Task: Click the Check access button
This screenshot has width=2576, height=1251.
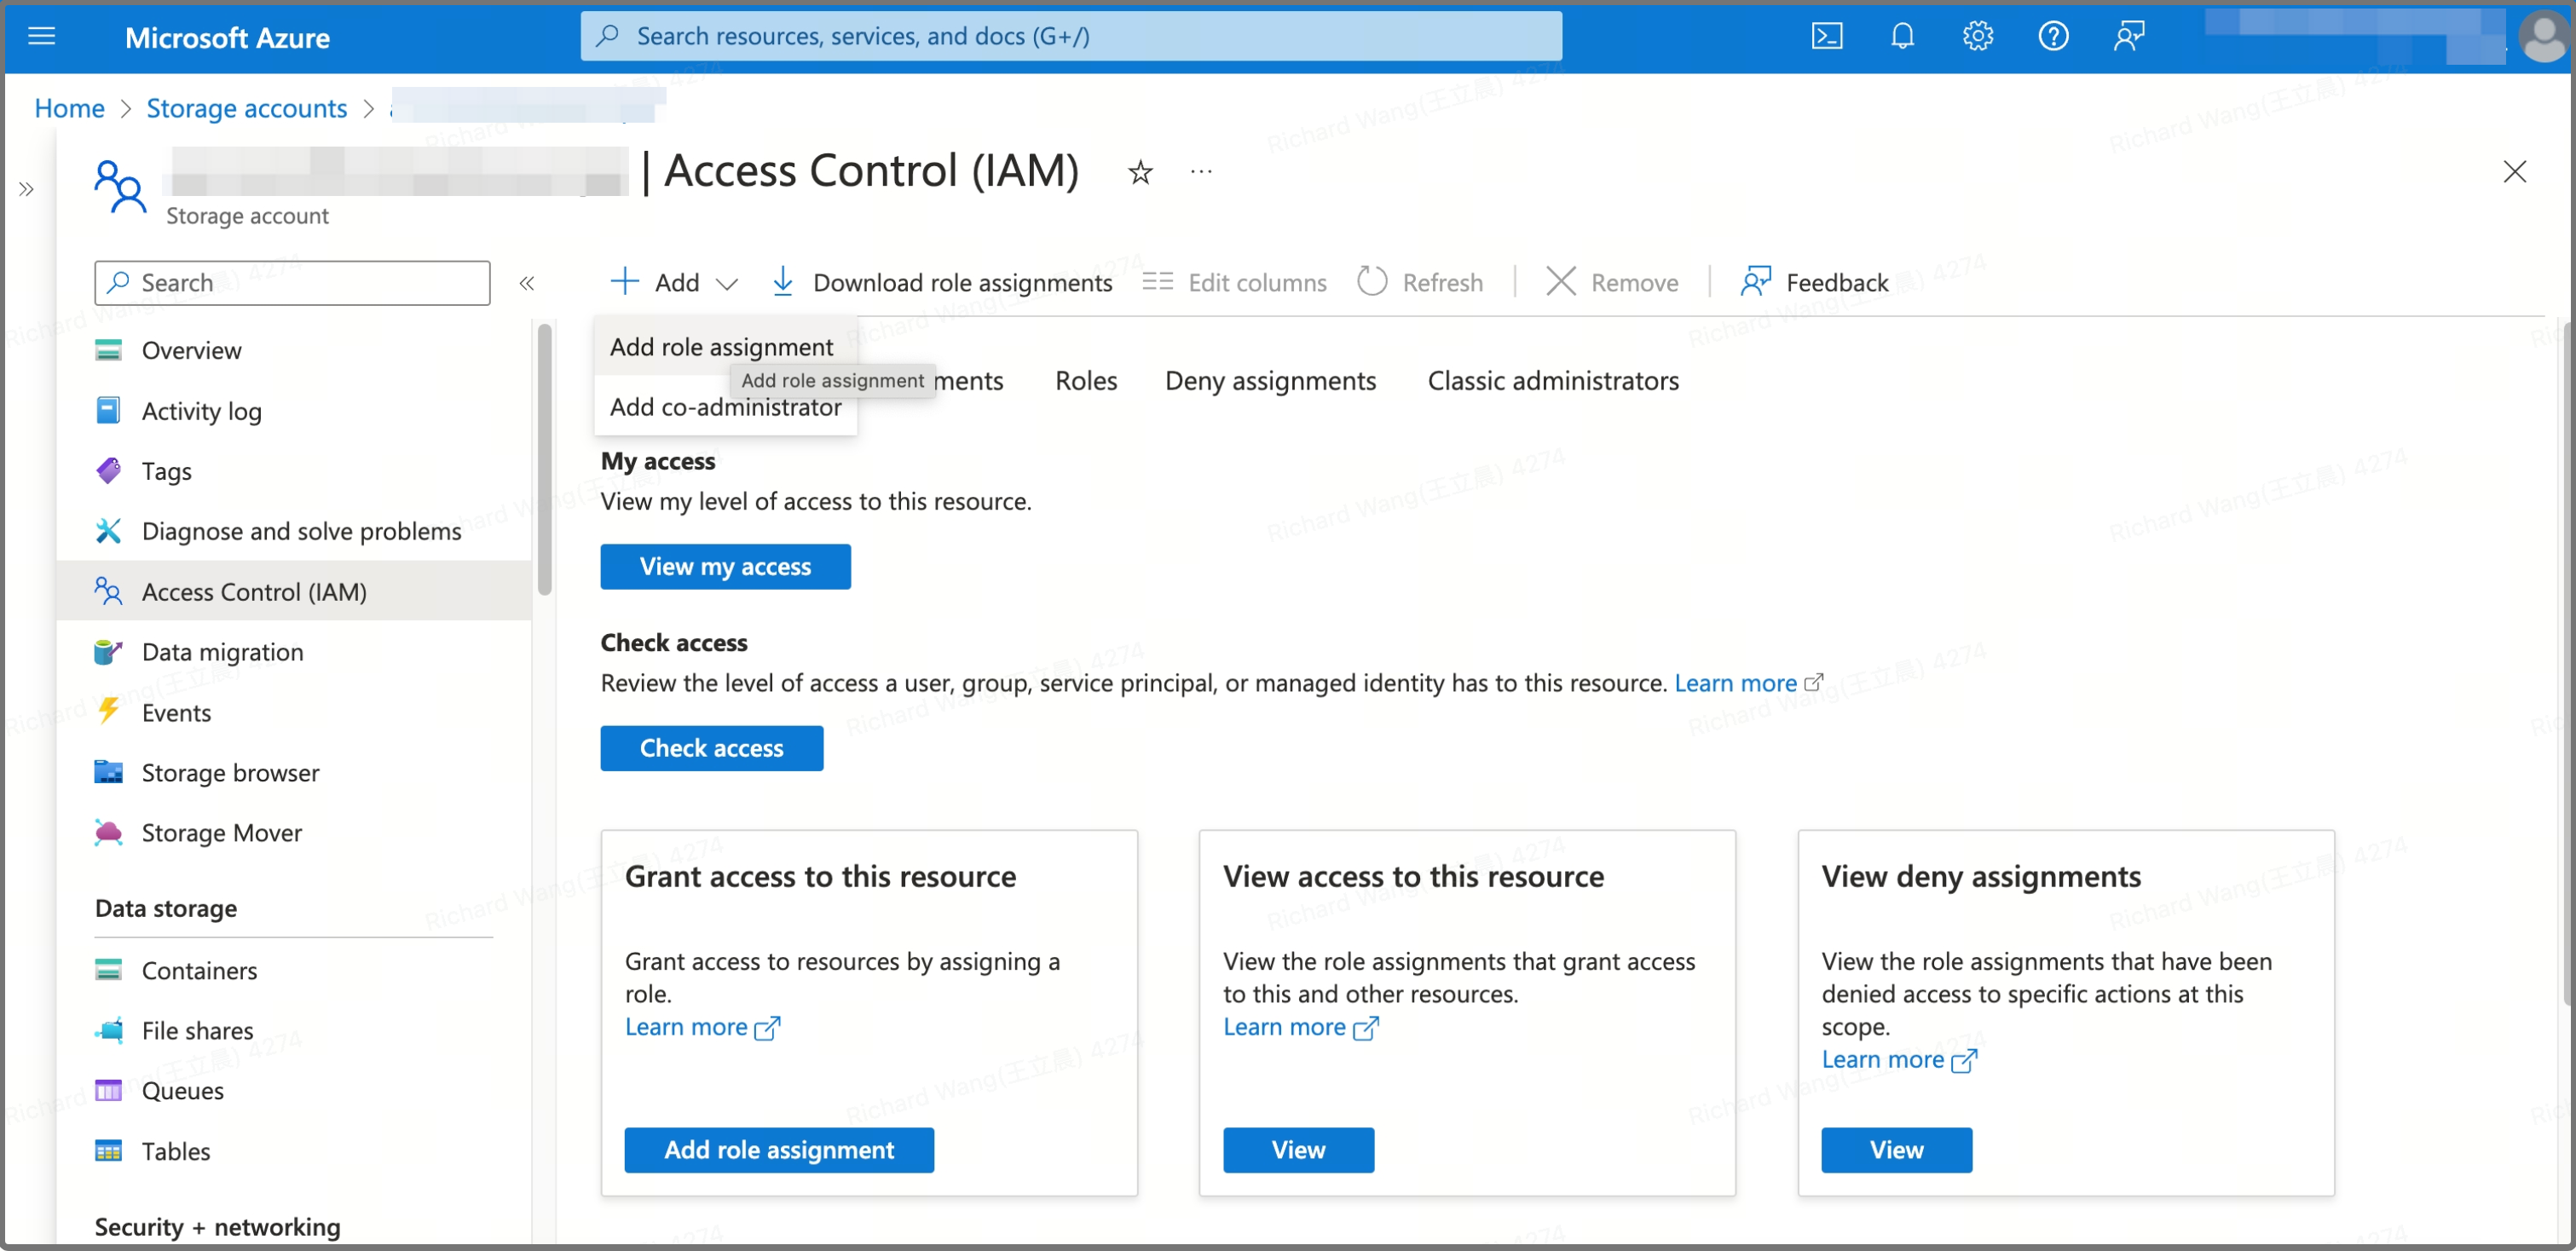Action: coord(711,748)
